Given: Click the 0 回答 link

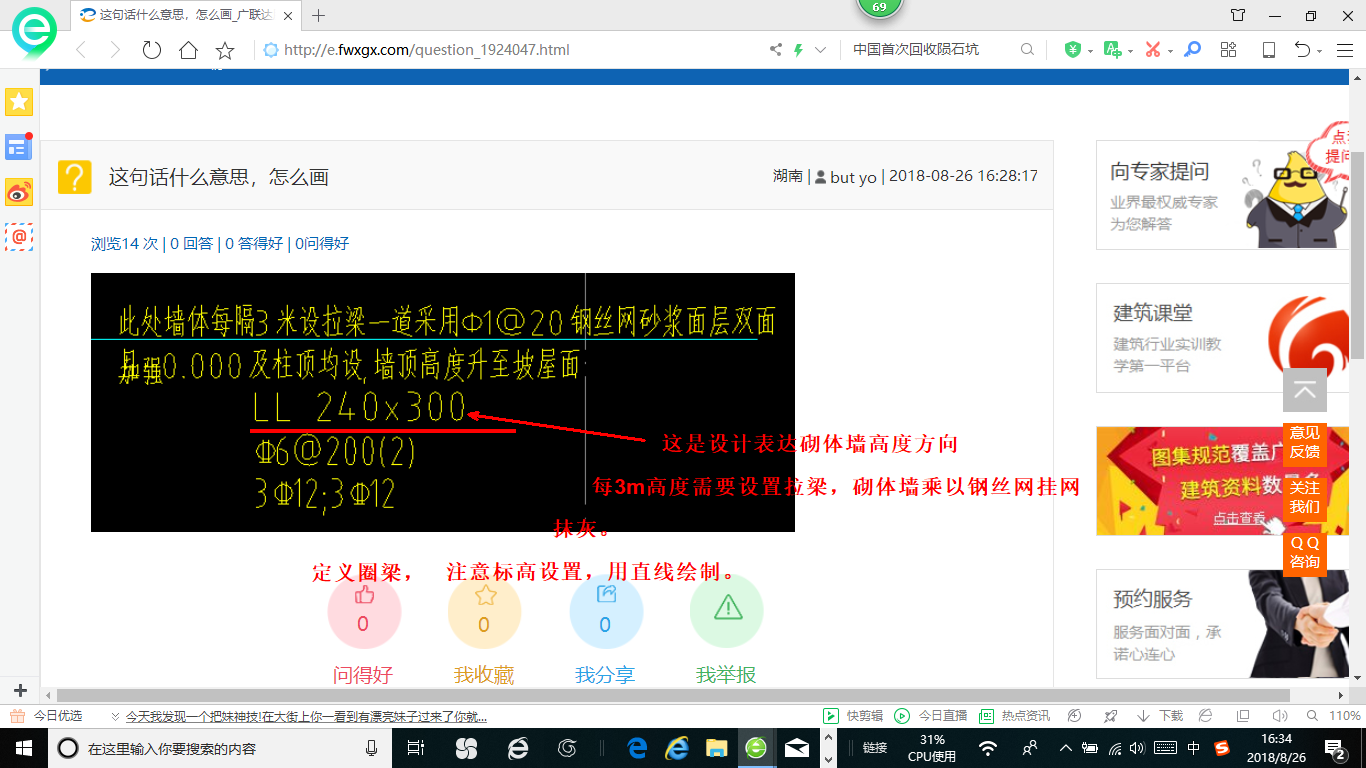Looking at the screenshot, I should tap(191, 243).
